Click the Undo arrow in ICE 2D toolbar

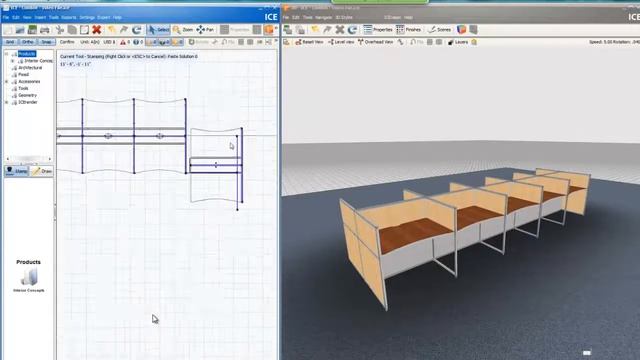coord(111,30)
